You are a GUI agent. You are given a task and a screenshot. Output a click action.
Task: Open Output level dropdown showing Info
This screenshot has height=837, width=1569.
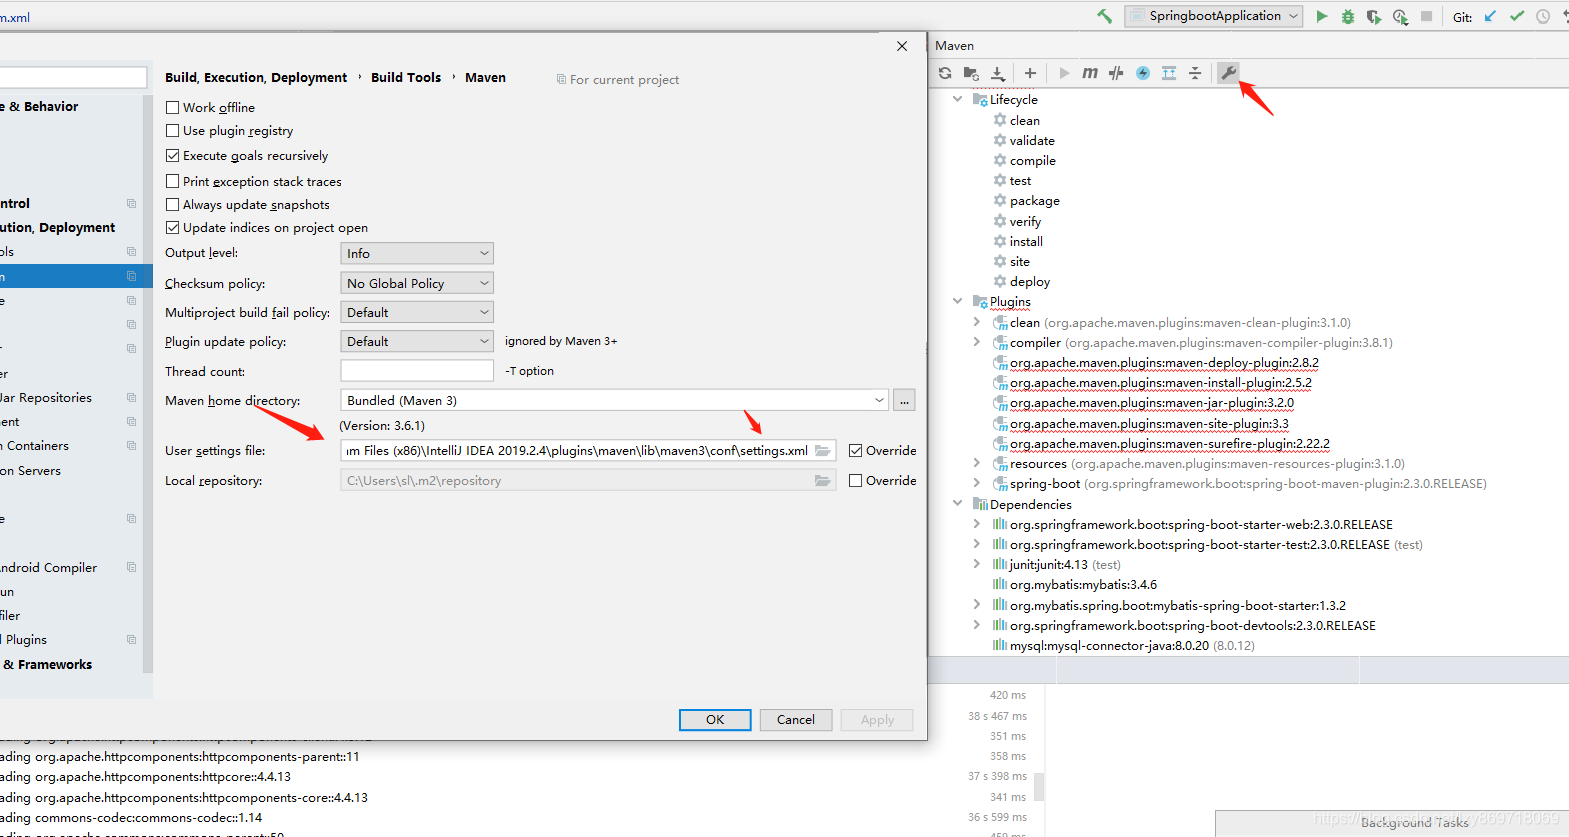[417, 254]
